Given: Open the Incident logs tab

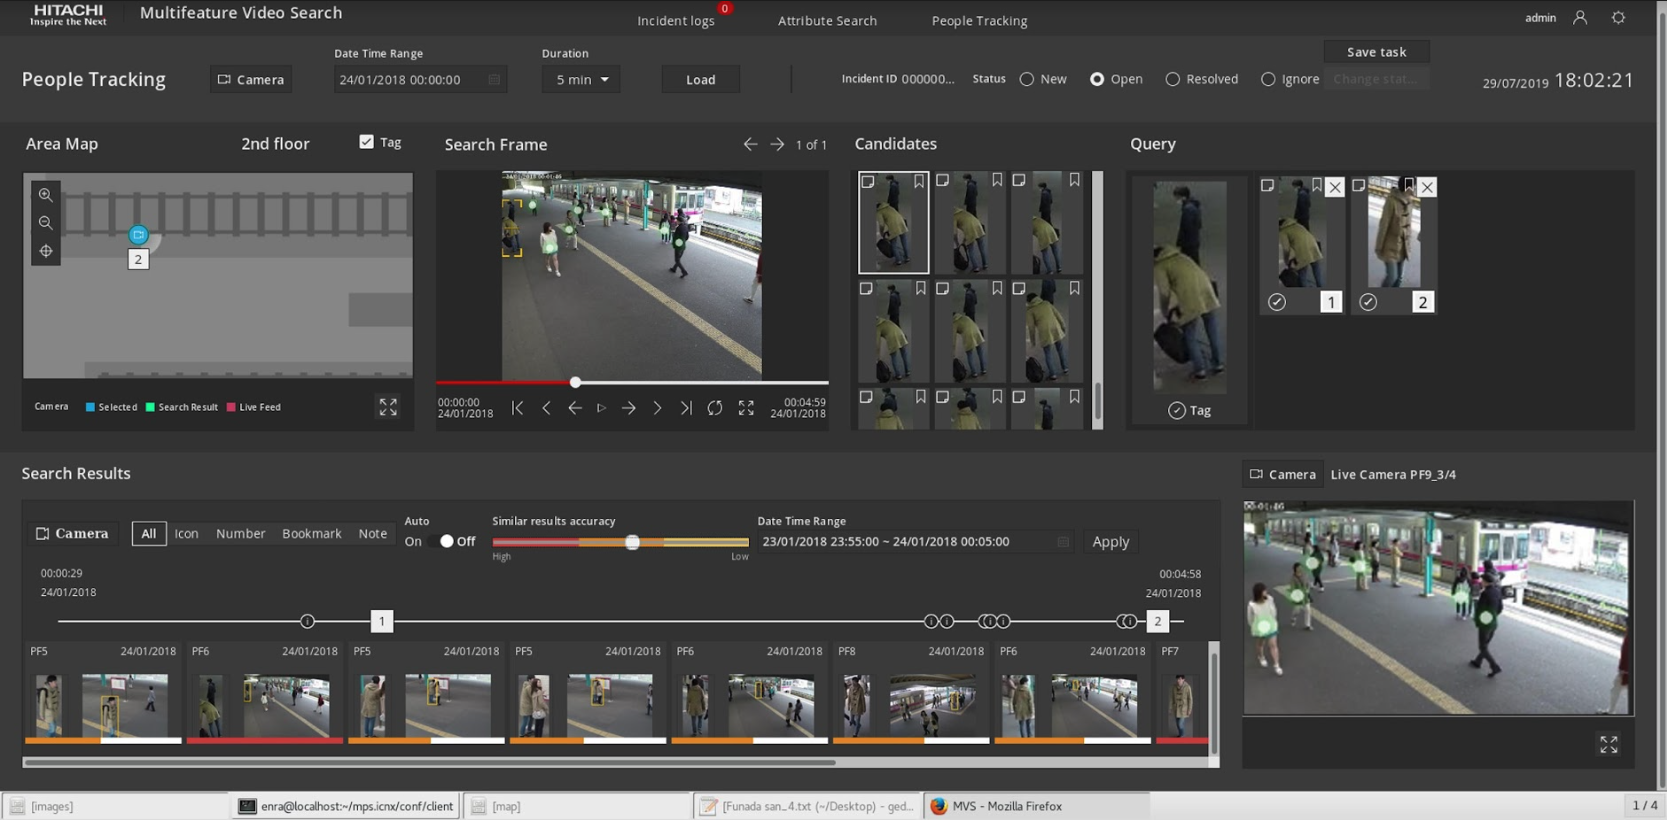Looking at the screenshot, I should click(x=676, y=20).
